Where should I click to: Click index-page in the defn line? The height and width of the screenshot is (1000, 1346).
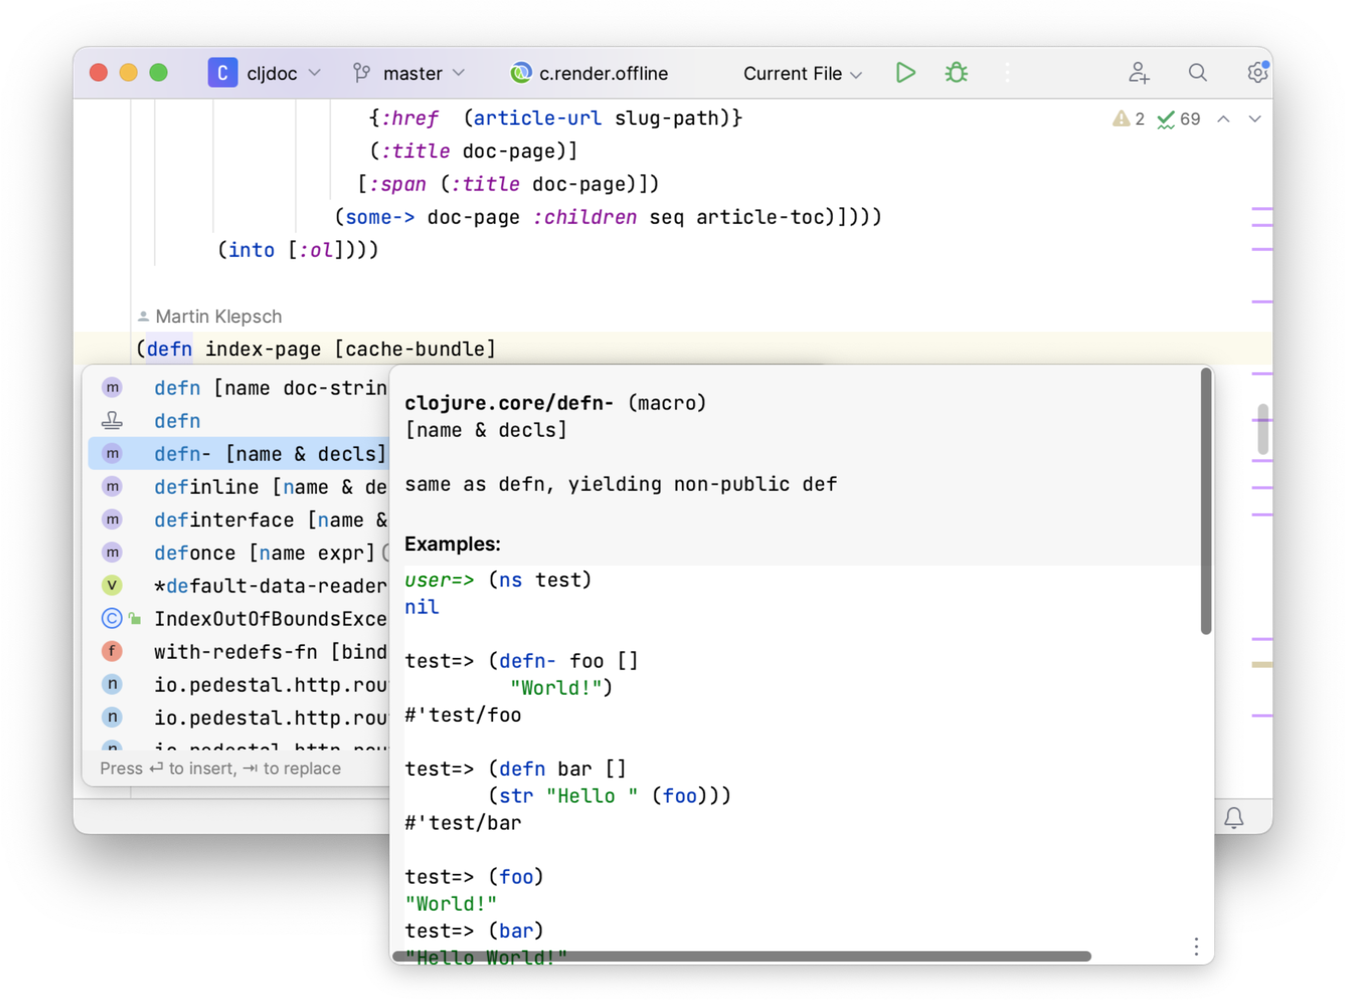tap(263, 349)
